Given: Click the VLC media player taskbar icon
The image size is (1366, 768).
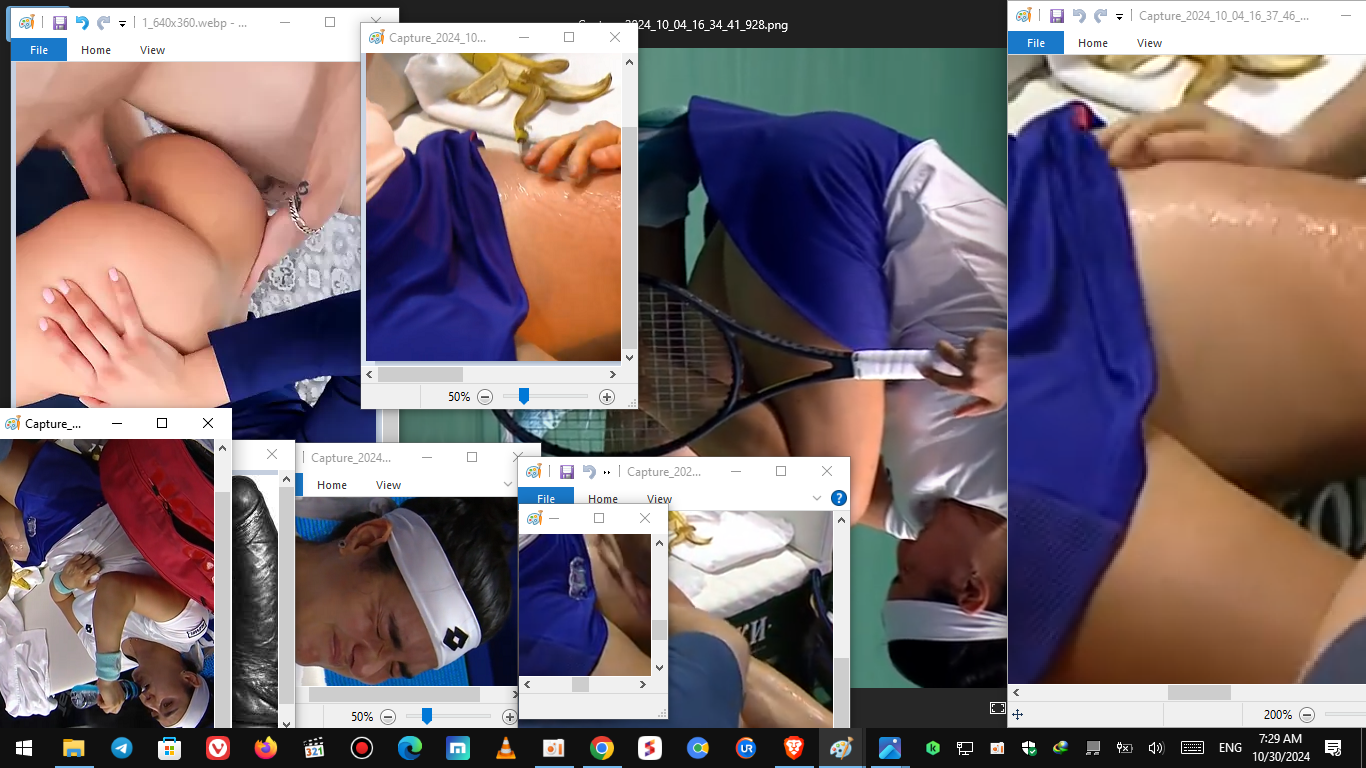Looking at the screenshot, I should tap(507, 748).
